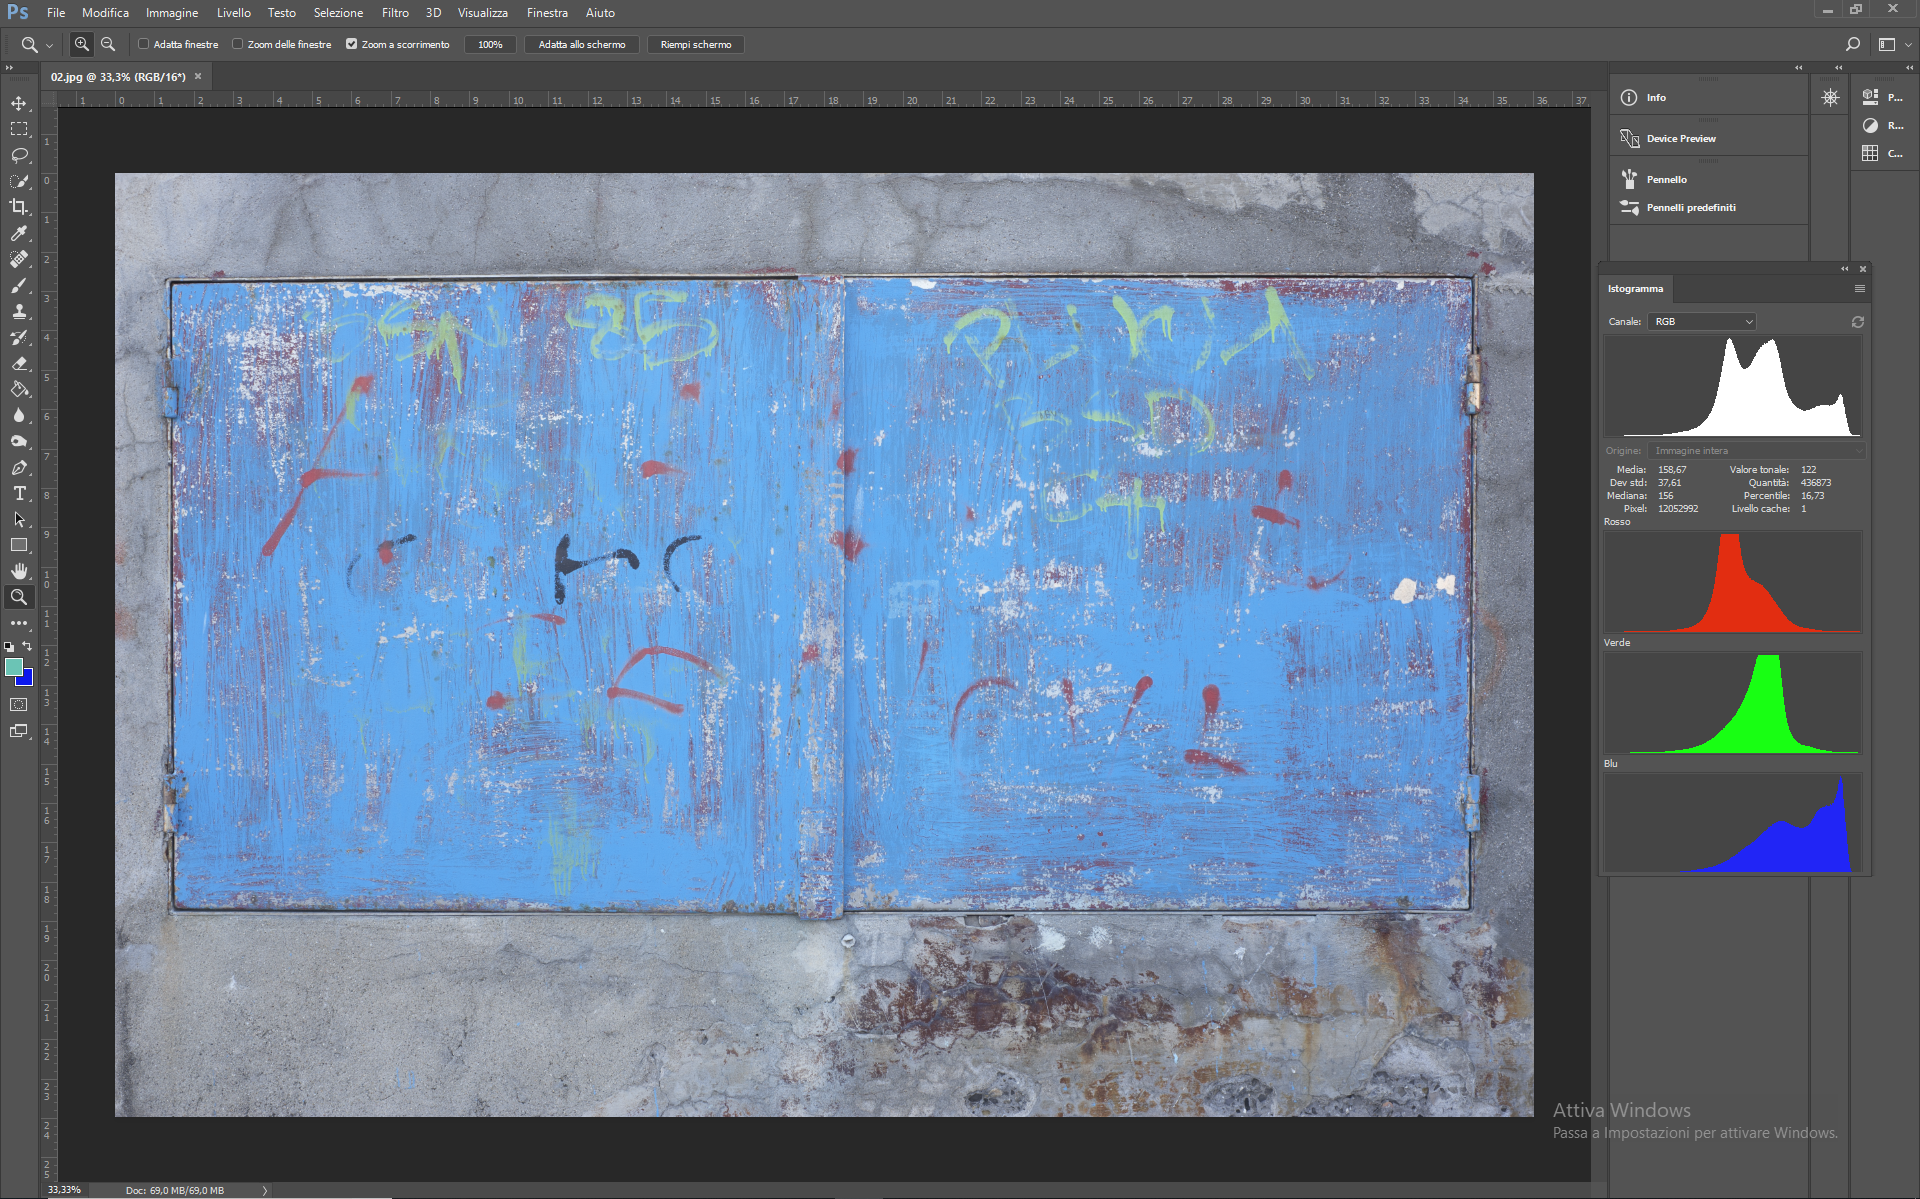Click the Riempi schermo button

point(695,44)
